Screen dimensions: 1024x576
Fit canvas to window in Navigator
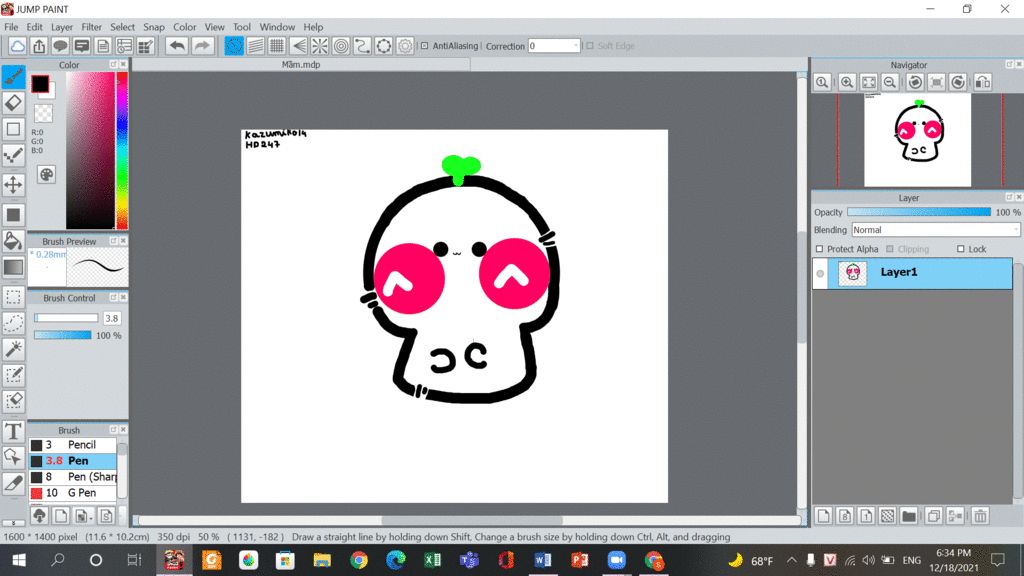coord(869,82)
